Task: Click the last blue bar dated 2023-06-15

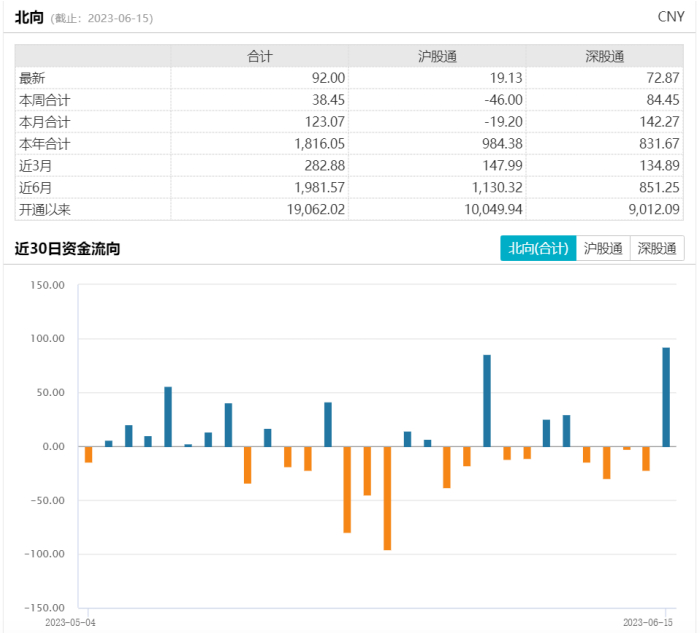Action: pyautogui.click(x=666, y=397)
